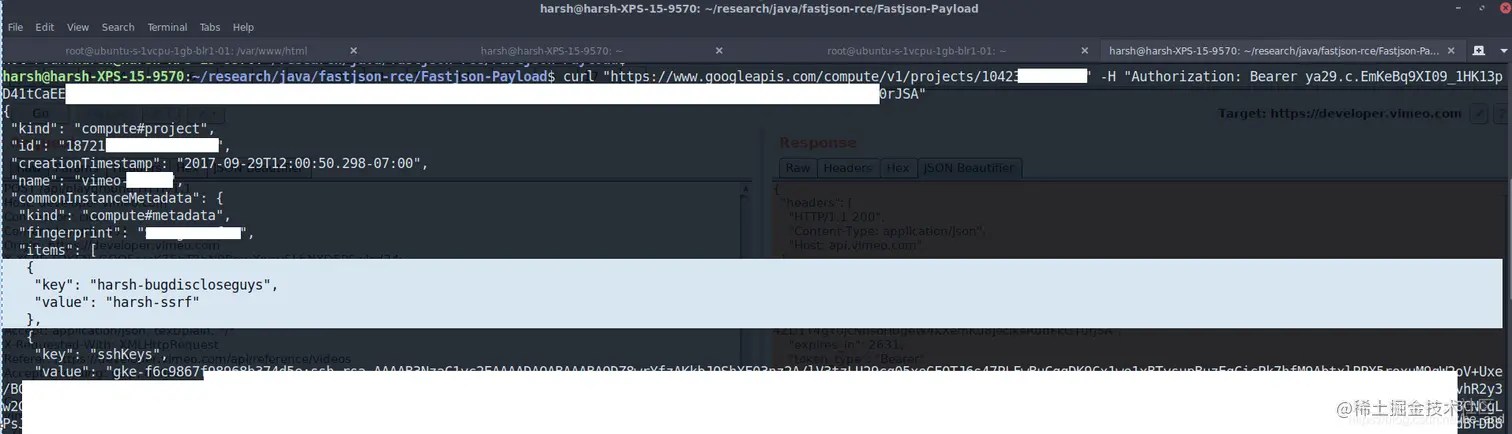Image resolution: width=1512 pixels, height=434 pixels.
Task: Click the "kind": "compute#project" line
Action: (113, 129)
